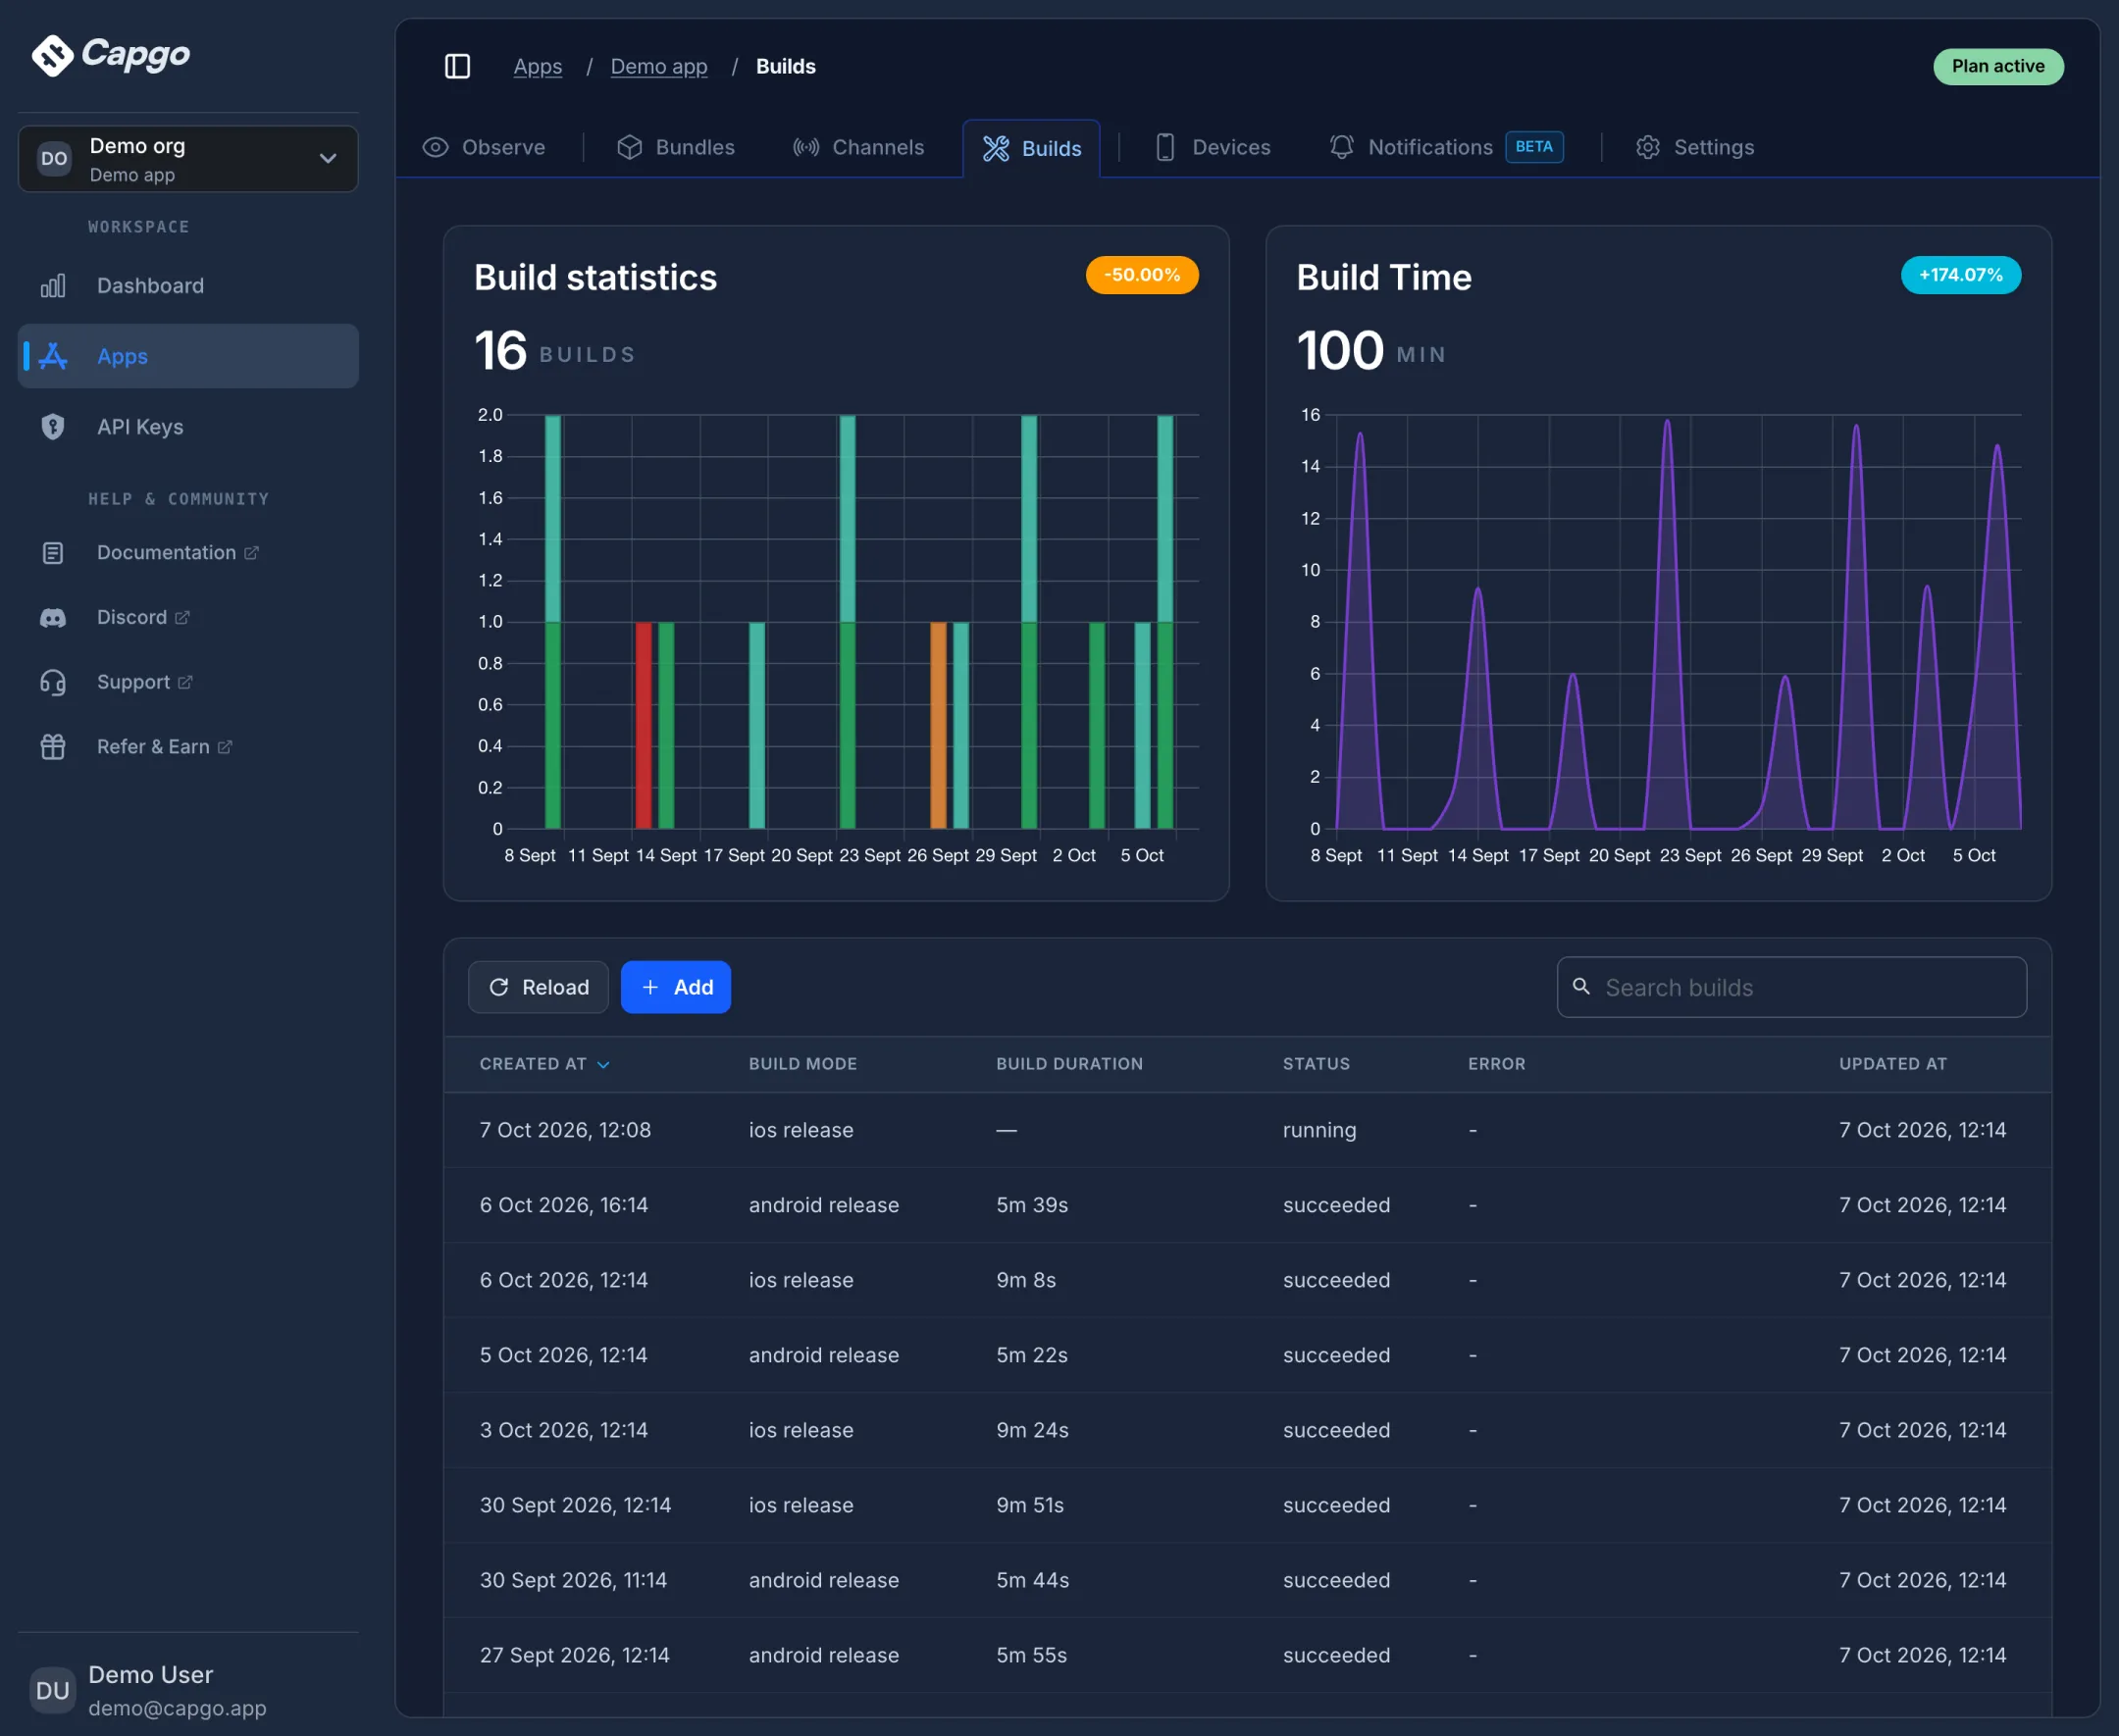Switch to the Devices tab

click(1211, 148)
